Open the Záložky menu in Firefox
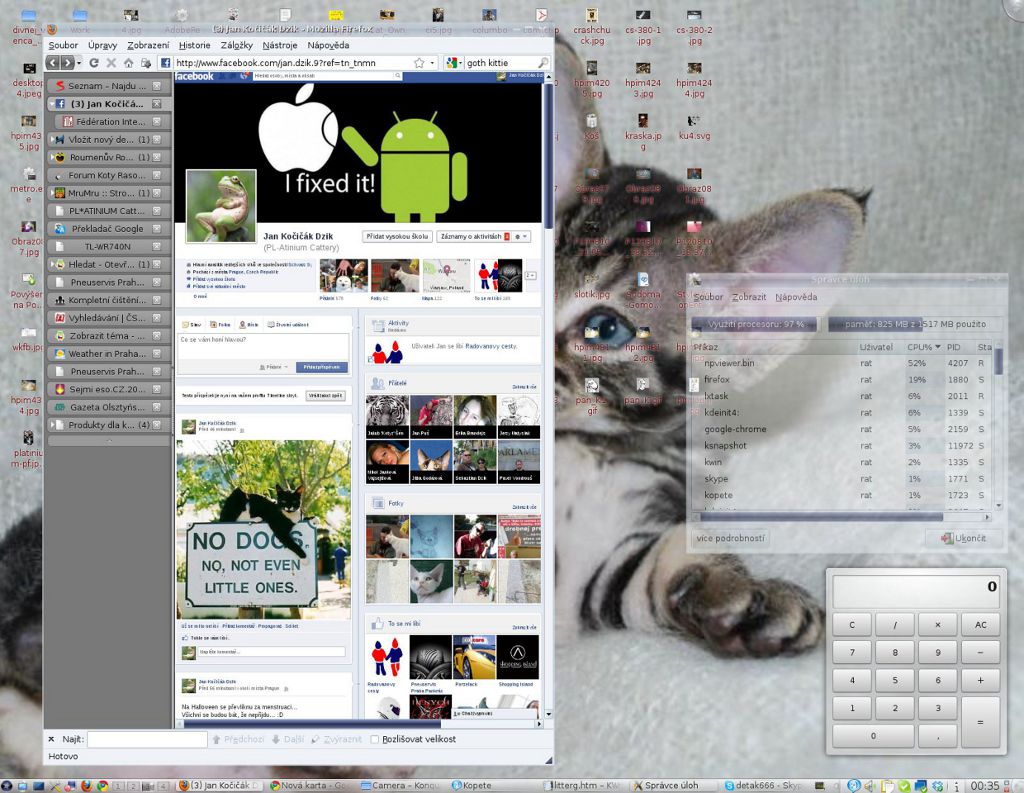This screenshot has width=1024, height=793. 236,45
